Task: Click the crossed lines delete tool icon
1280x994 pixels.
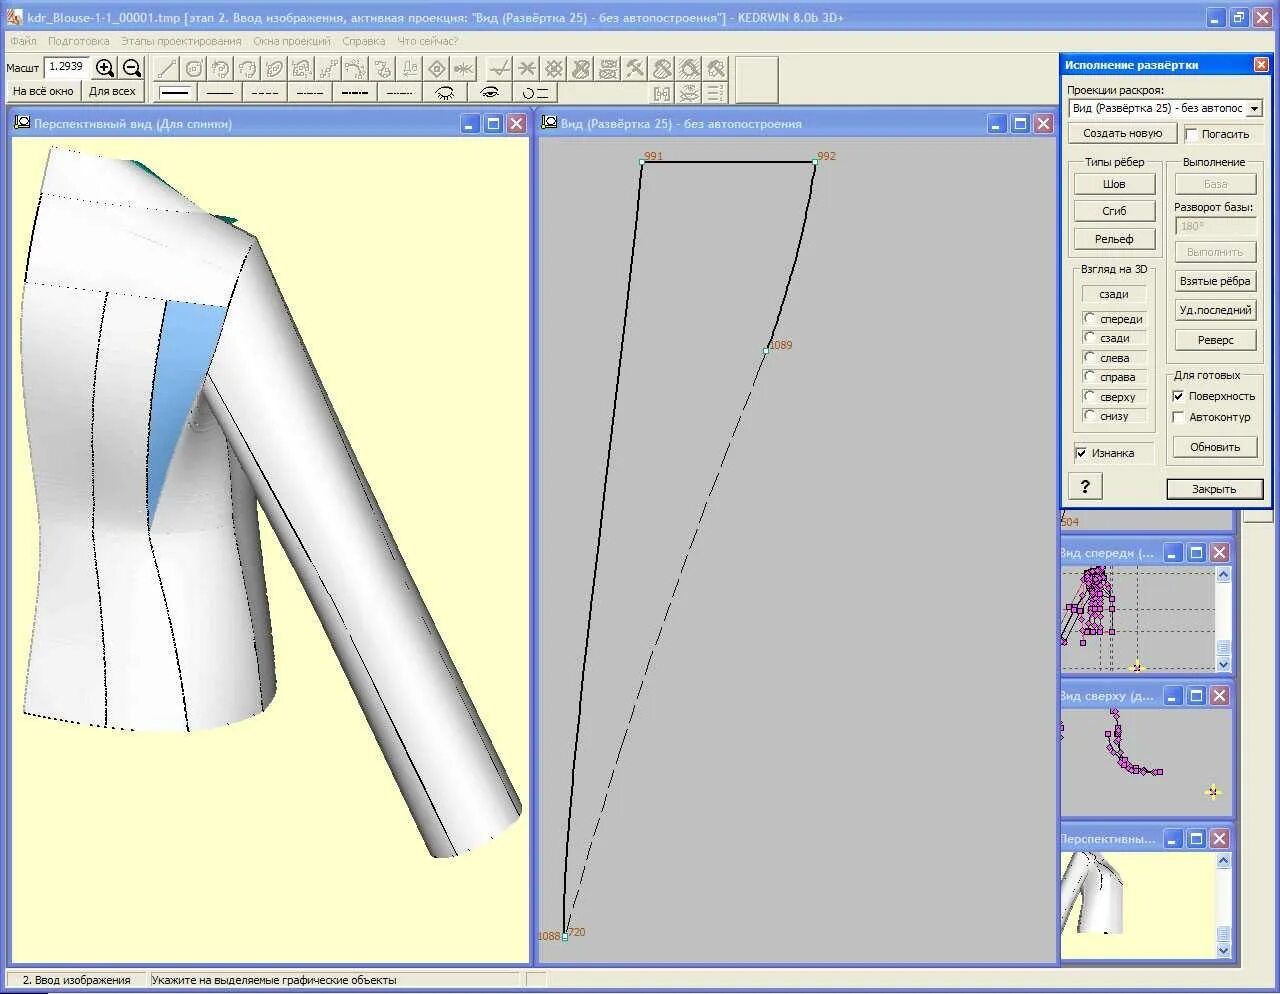Action: tap(527, 69)
